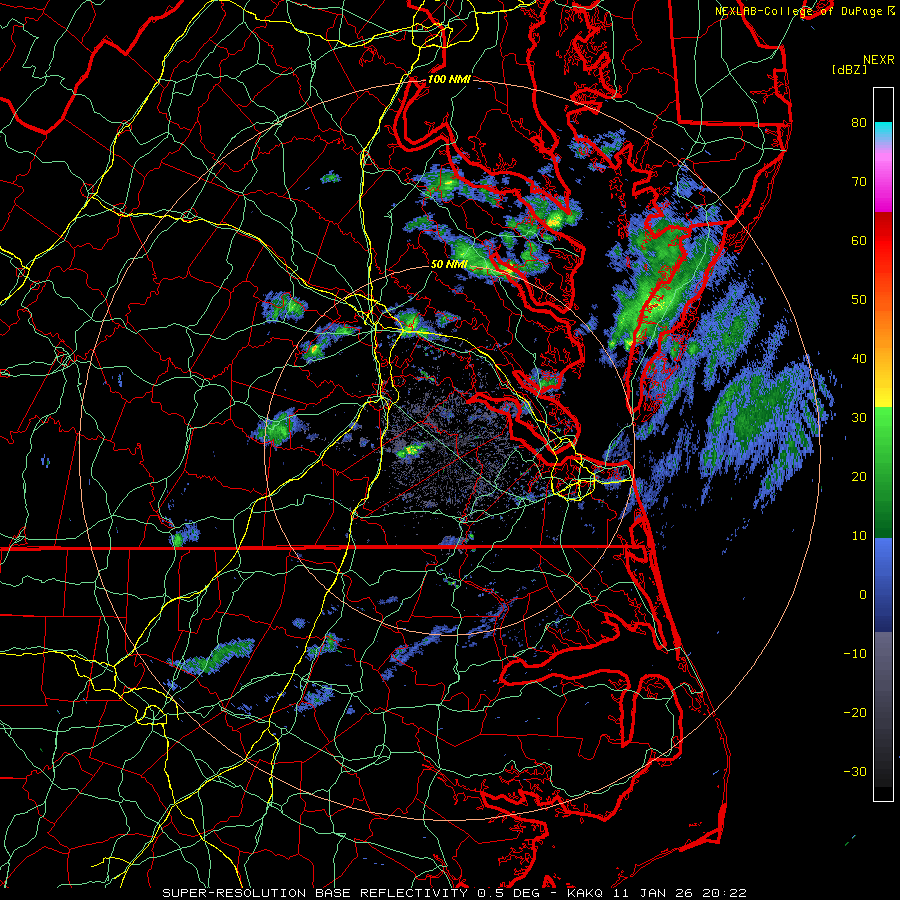Click the 70 value on the dBZ scale

(x=859, y=181)
